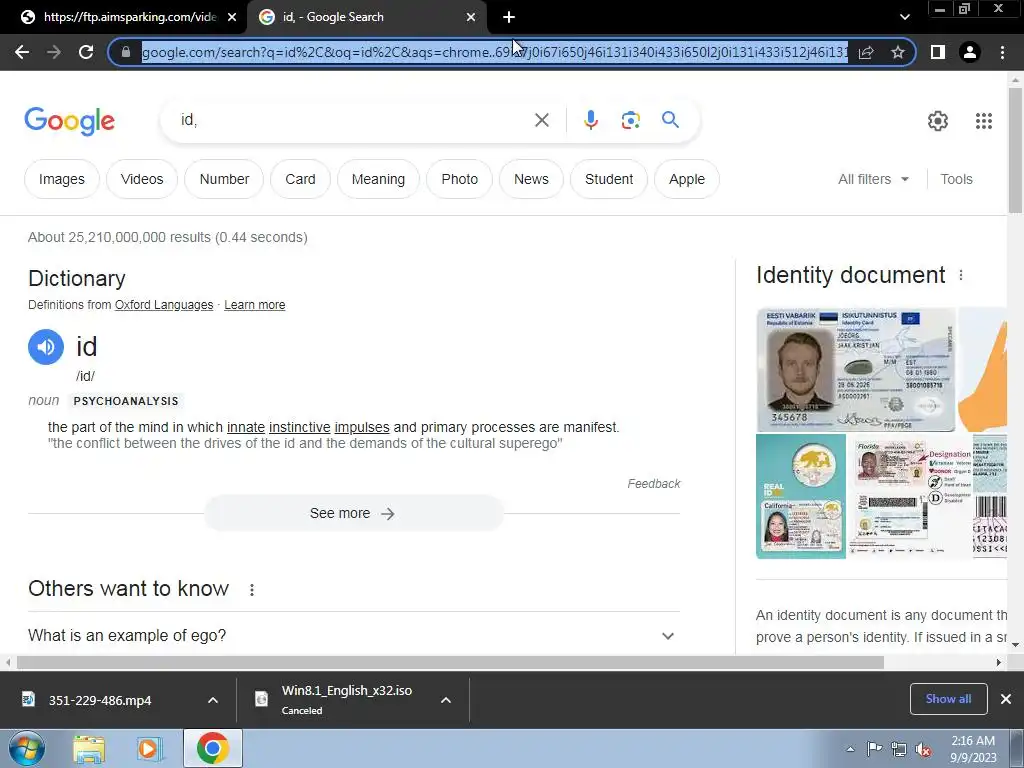Follow the 'impulses' word link
This screenshot has width=1024, height=768.
[x=362, y=427]
